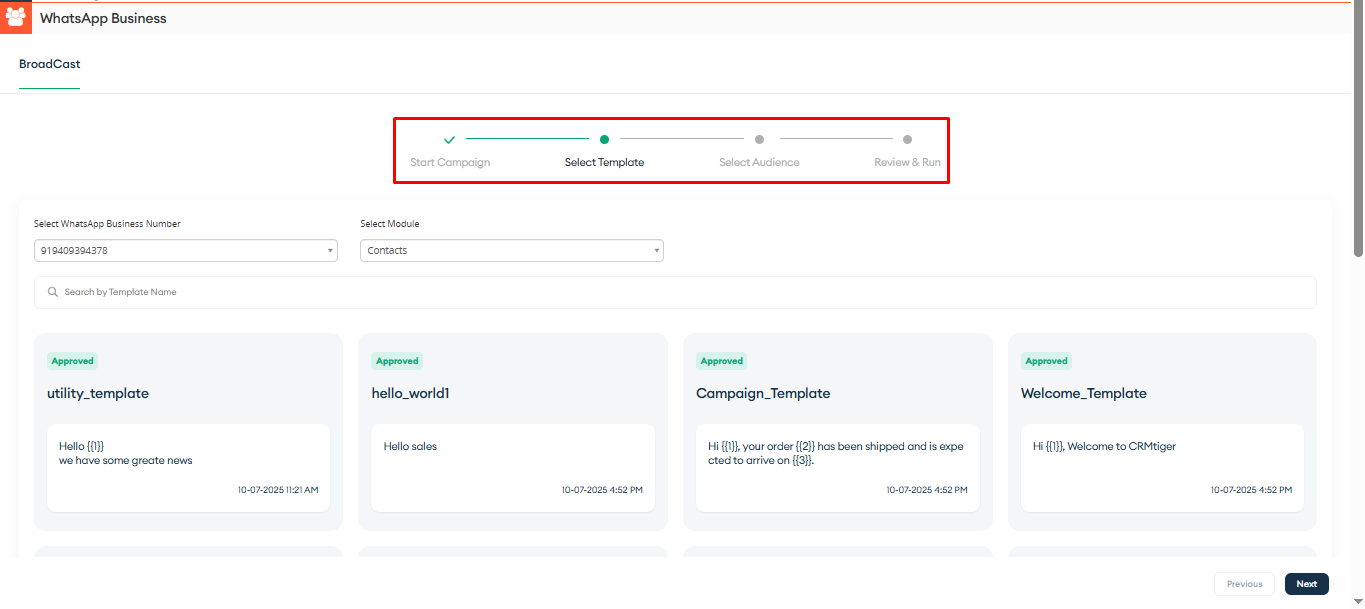The height and width of the screenshot is (609, 1365).
Task: Click the Previous button
Action: click(1244, 584)
